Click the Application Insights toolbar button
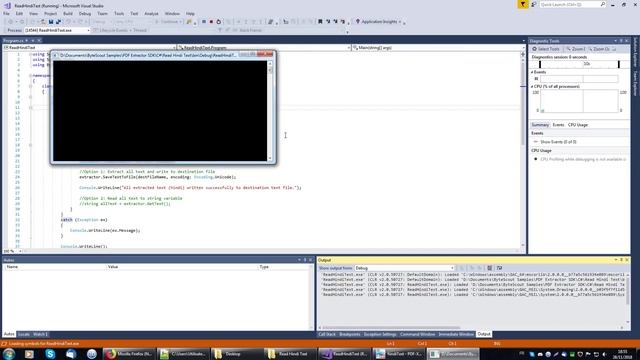The height and width of the screenshot is (360, 640). pyautogui.click(x=378, y=22)
